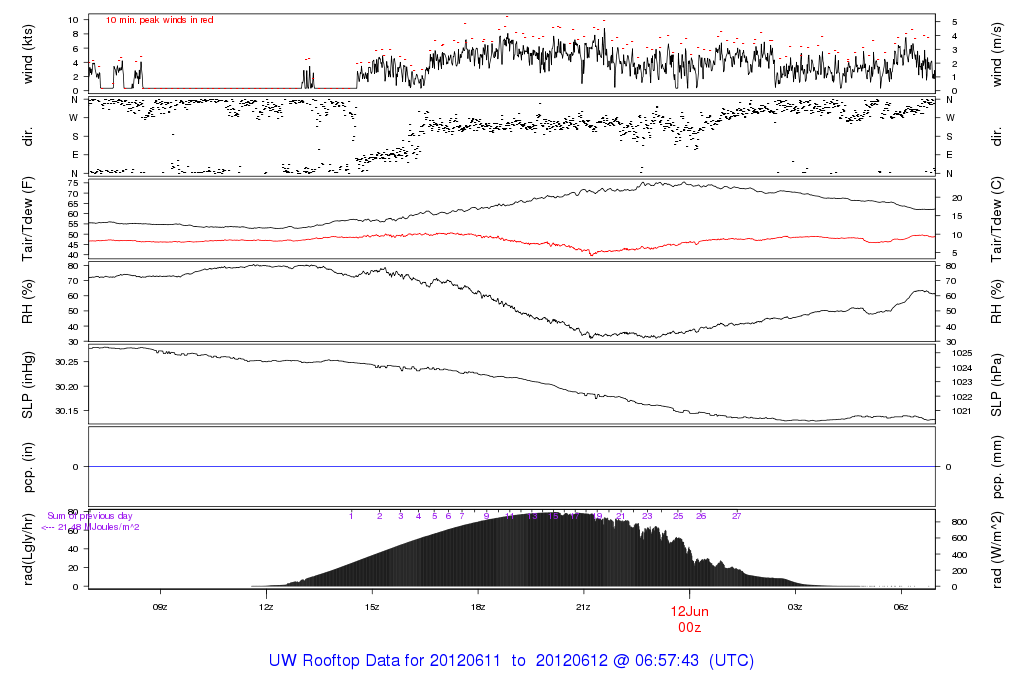Viewport: 1024px width, 700px height.
Task: Click the "09z" time tick label
Action: pos(160,607)
